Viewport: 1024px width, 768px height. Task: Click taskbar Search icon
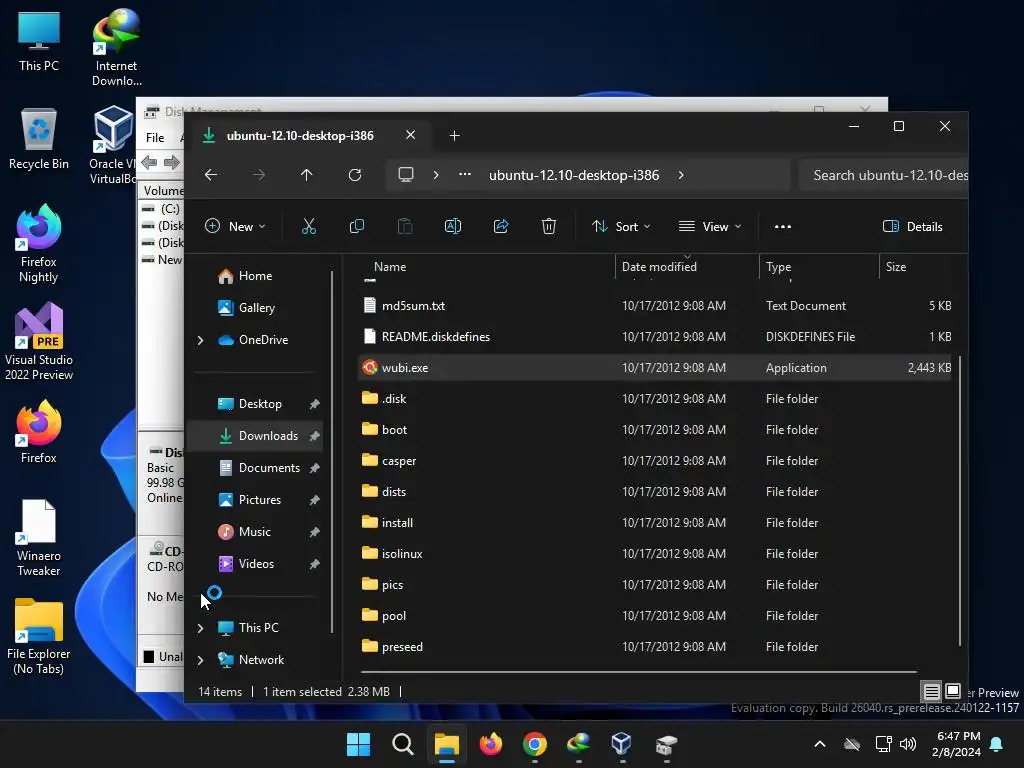coord(402,744)
